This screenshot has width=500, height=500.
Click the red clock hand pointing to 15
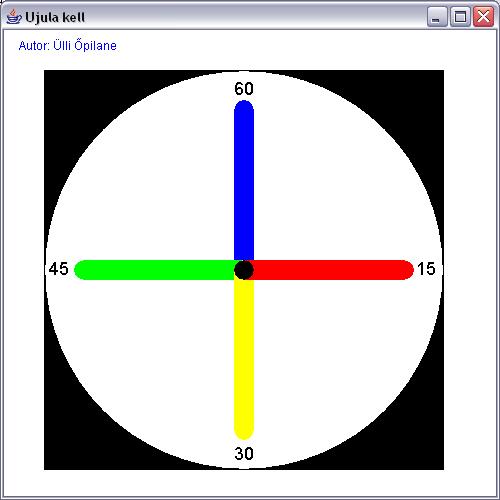333,270
